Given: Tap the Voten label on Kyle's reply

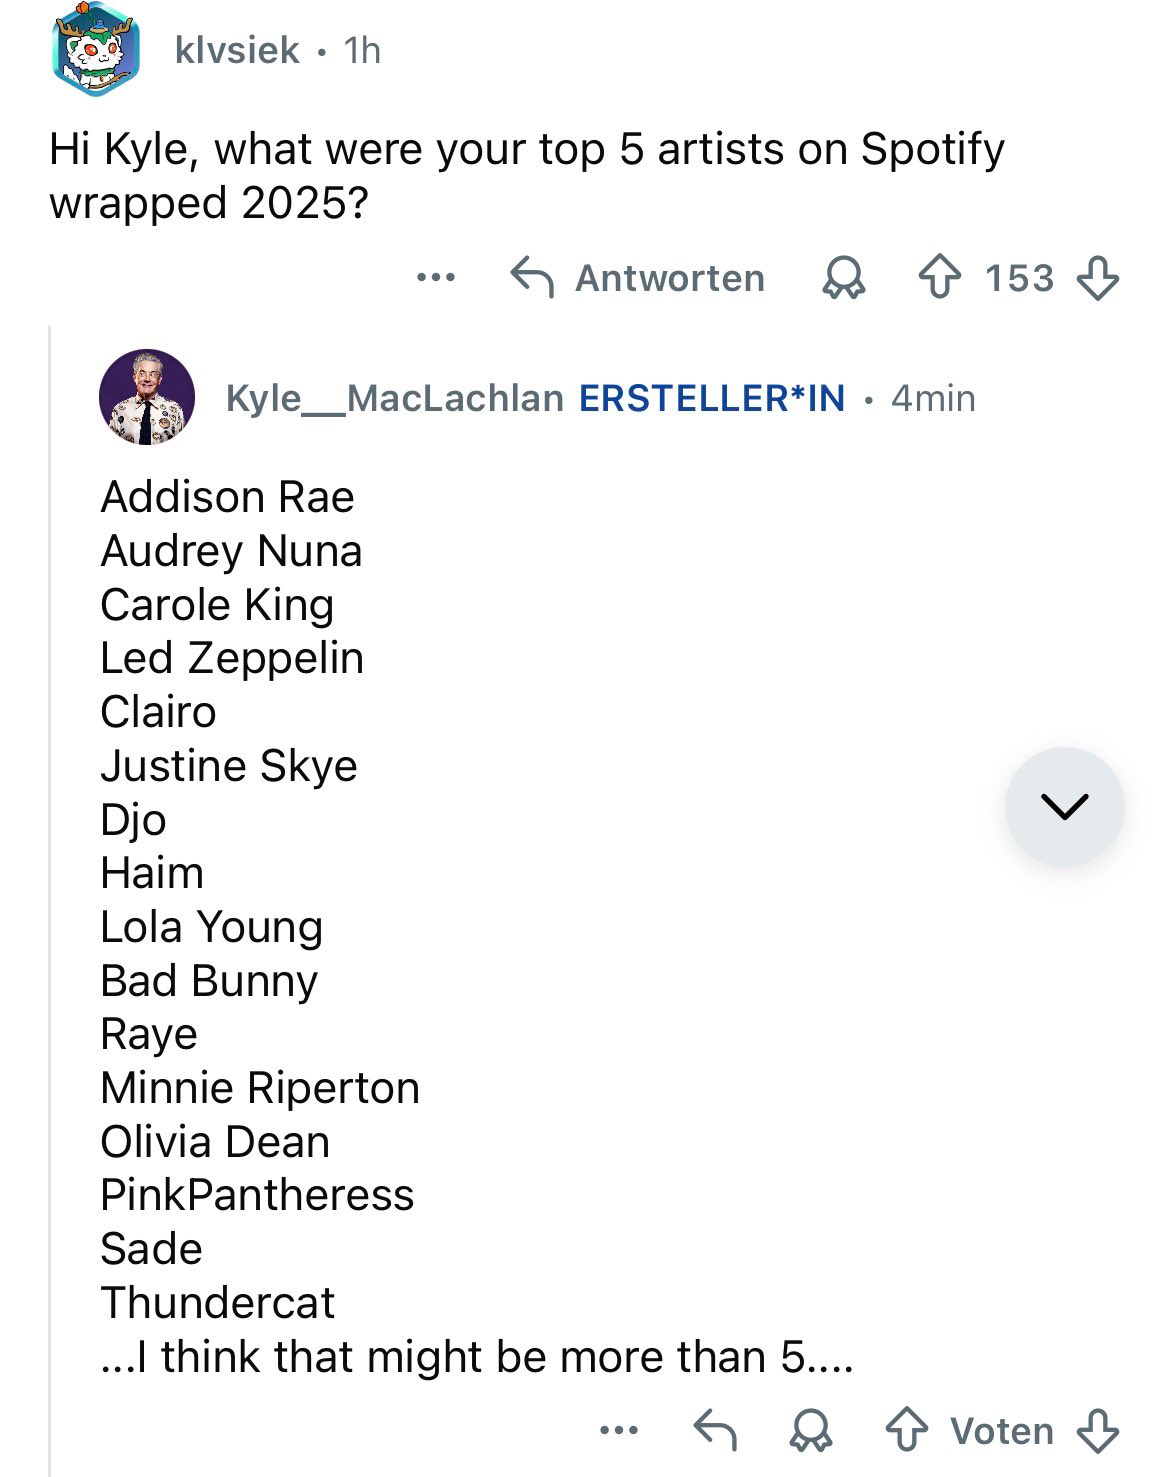Looking at the screenshot, I should click(1002, 1431).
